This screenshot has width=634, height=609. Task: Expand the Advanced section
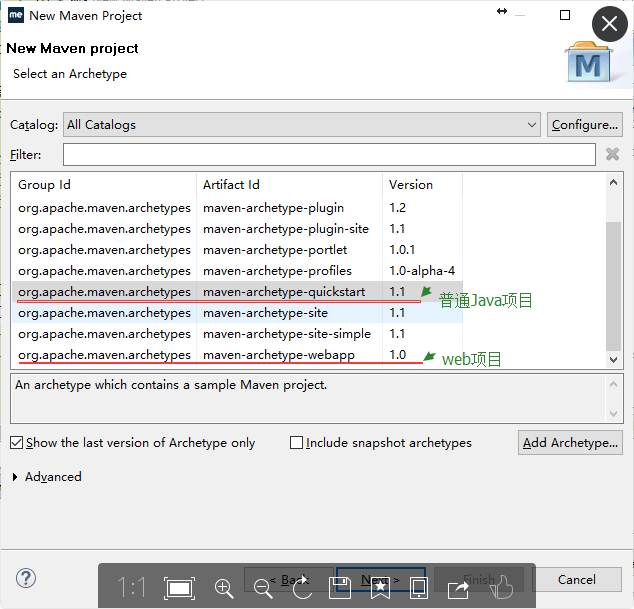(x=15, y=477)
